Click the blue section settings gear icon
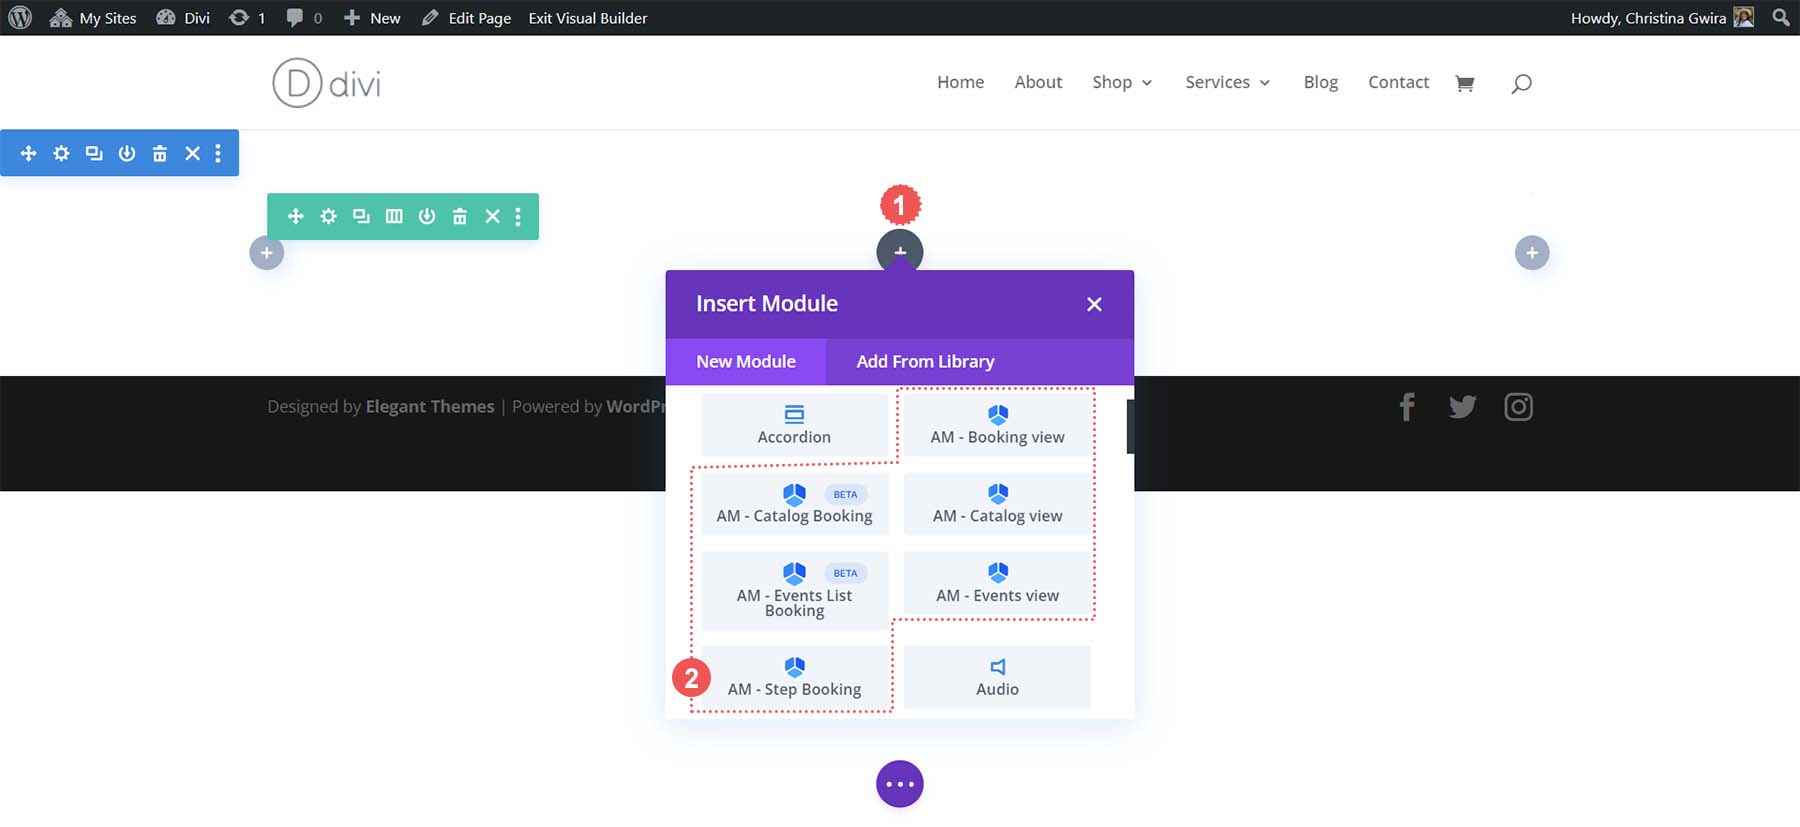1800x827 pixels. [x=61, y=153]
